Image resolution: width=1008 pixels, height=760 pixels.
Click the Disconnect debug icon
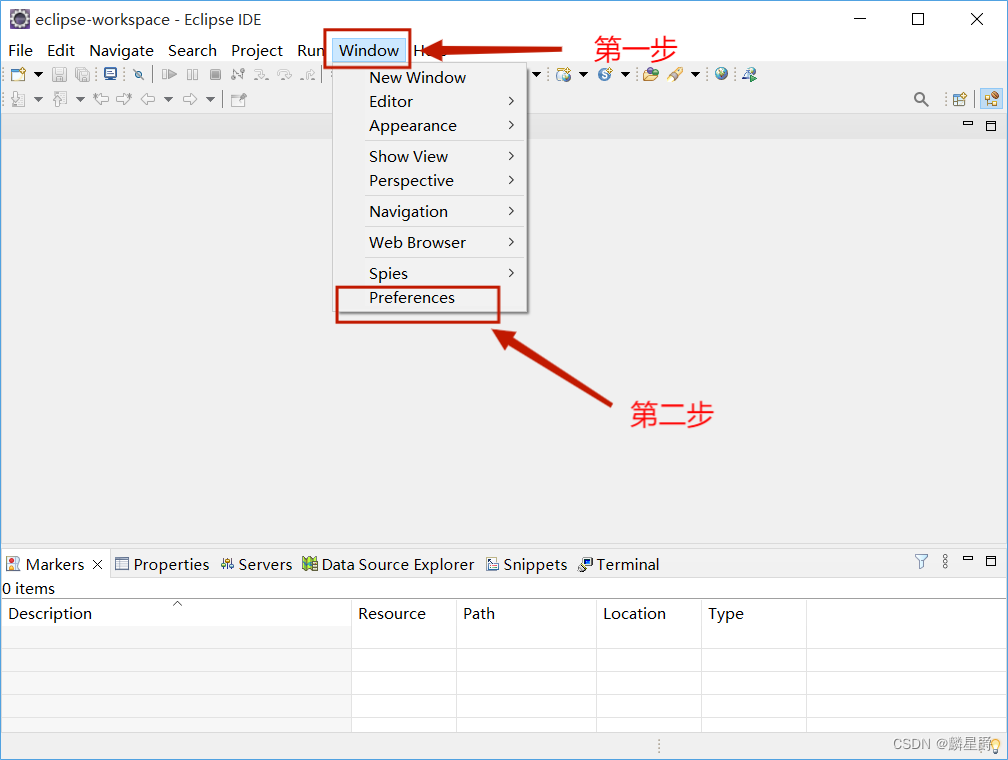(x=238, y=75)
